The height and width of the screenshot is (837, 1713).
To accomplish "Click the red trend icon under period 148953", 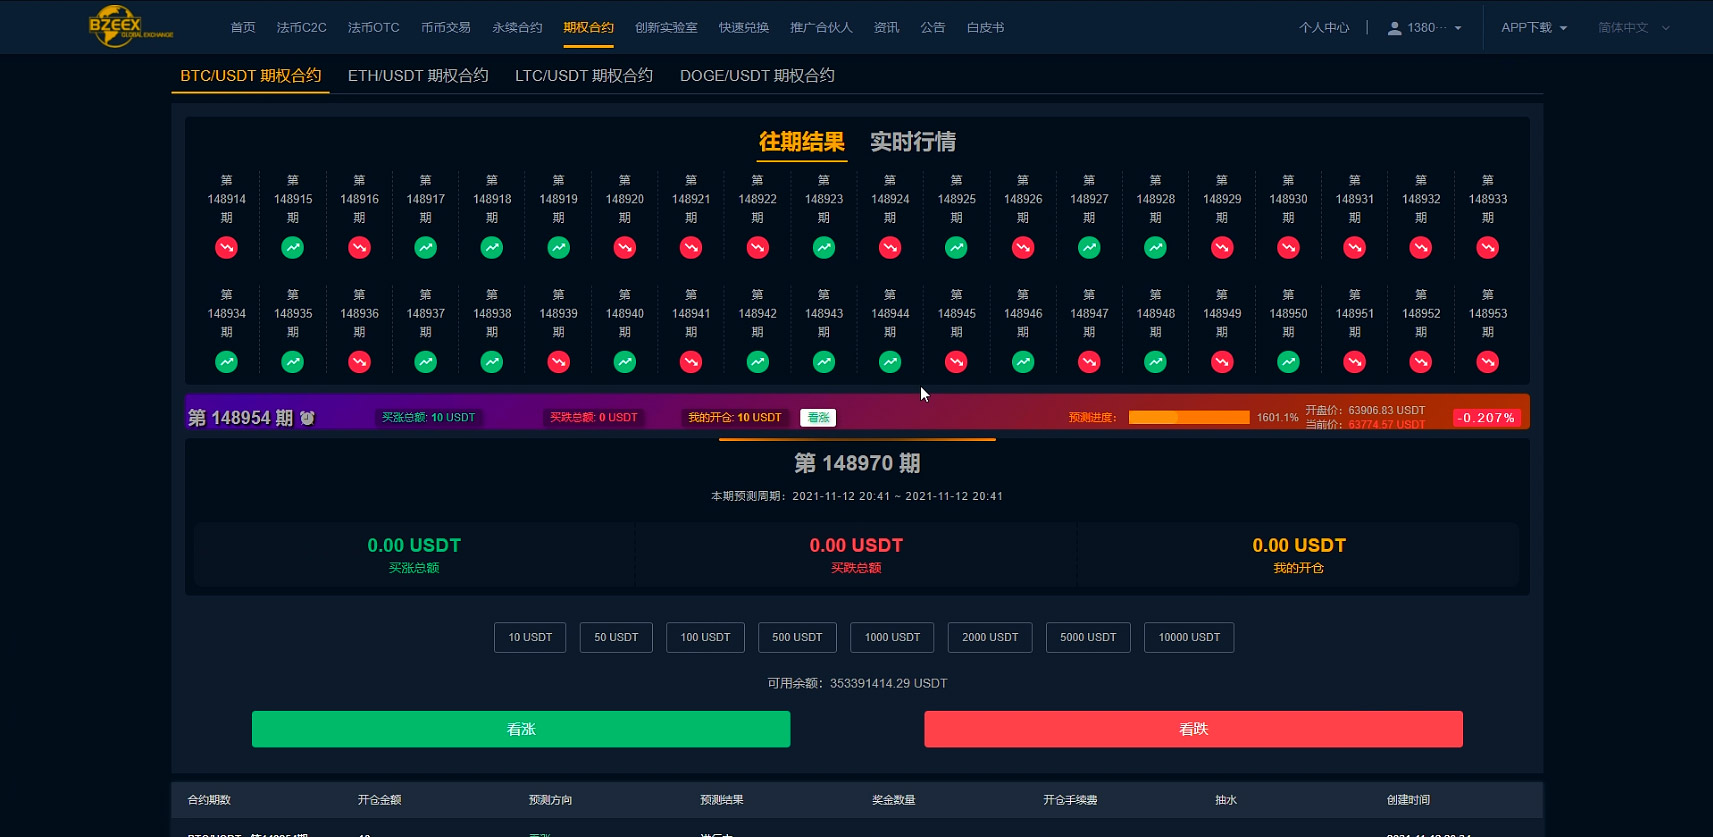I will click(x=1488, y=362).
